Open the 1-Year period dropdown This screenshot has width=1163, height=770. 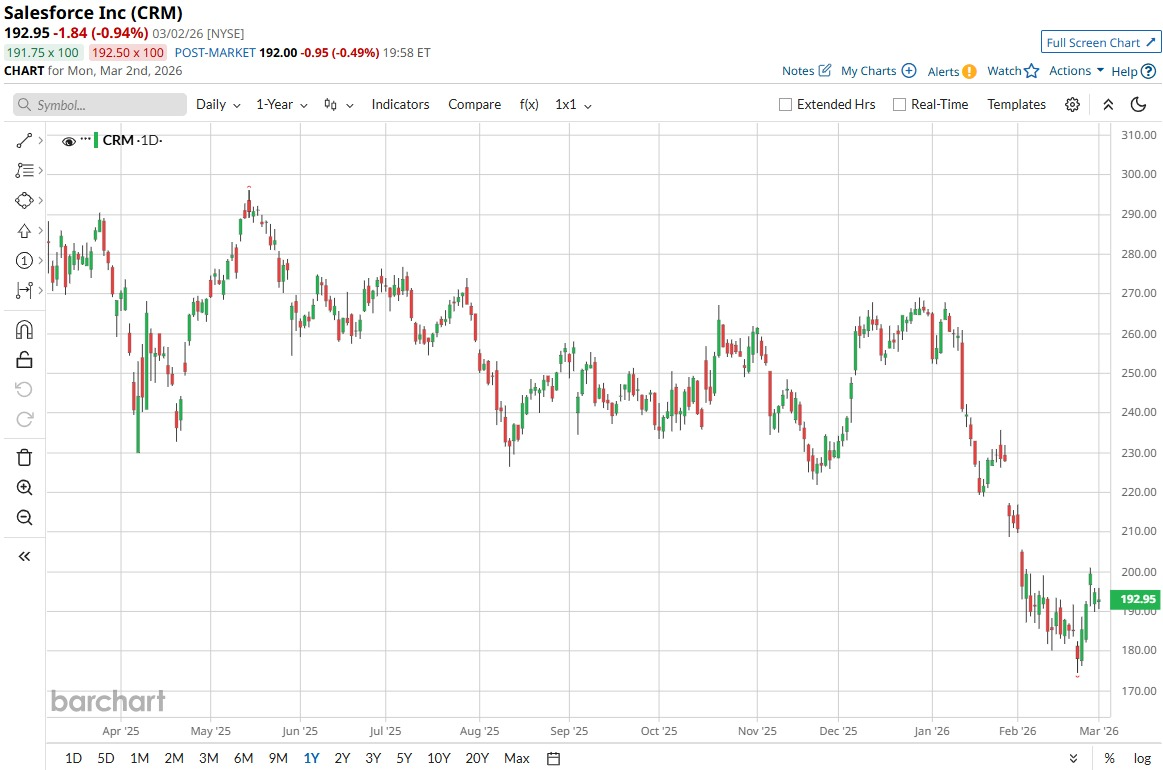(x=282, y=105)
